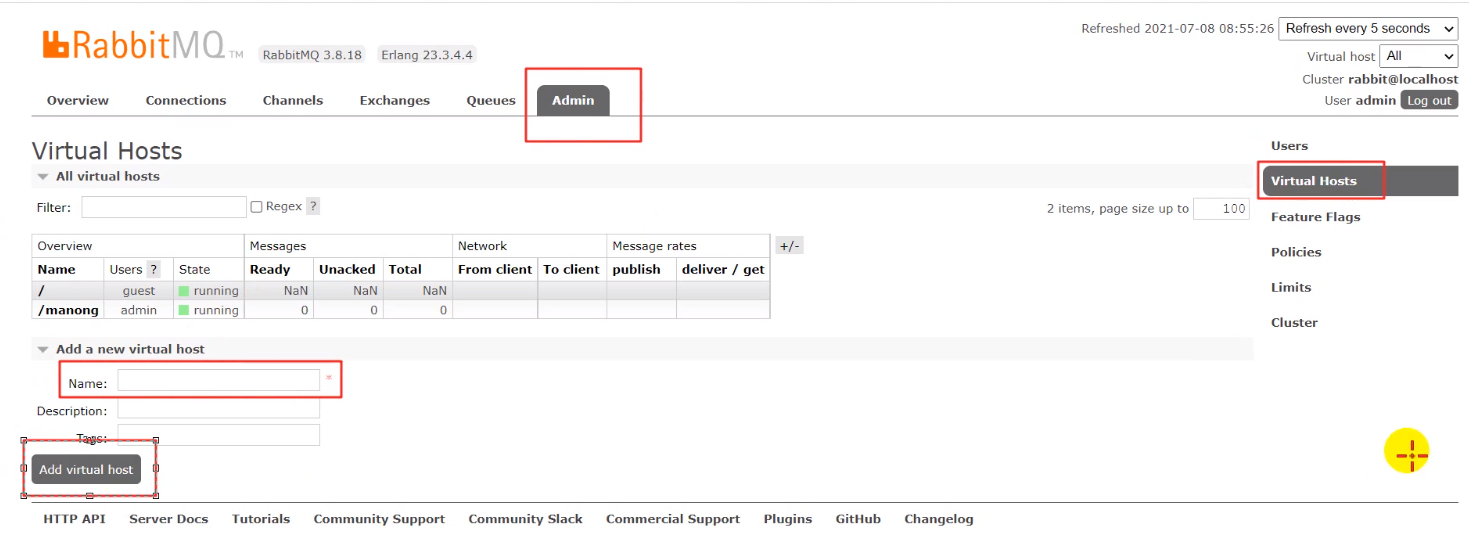Screen dimensions: 1469x552
Task: Open Cluster in the sidebar
Action: point(1294,322)
